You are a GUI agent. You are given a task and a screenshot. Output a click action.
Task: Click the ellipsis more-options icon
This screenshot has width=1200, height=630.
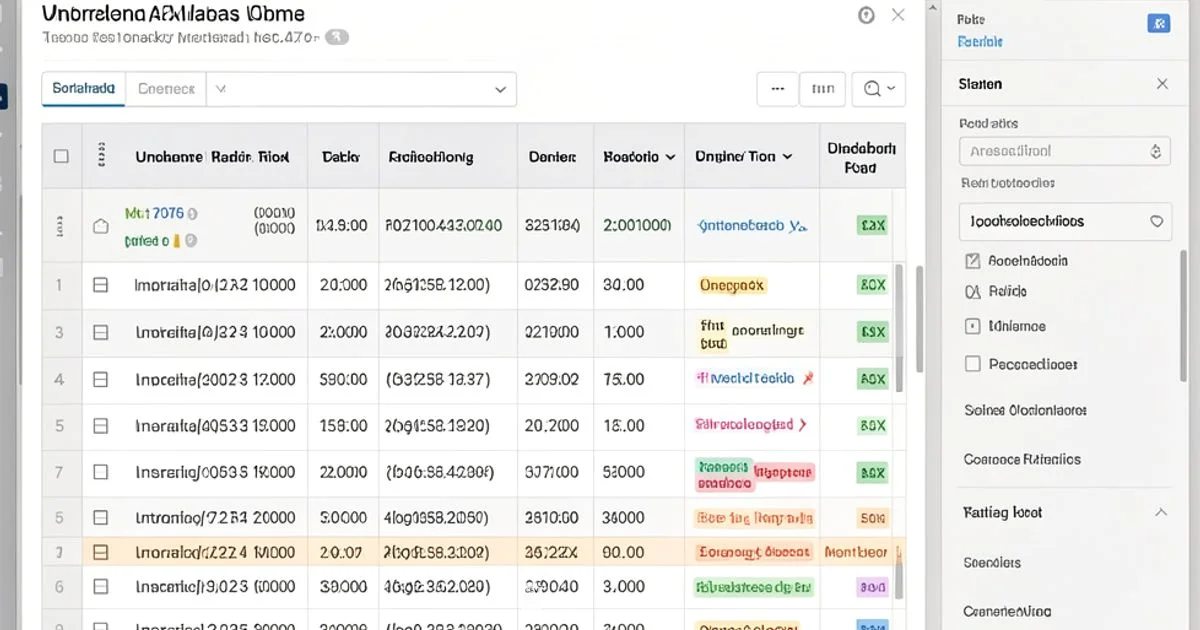[777, 88]
